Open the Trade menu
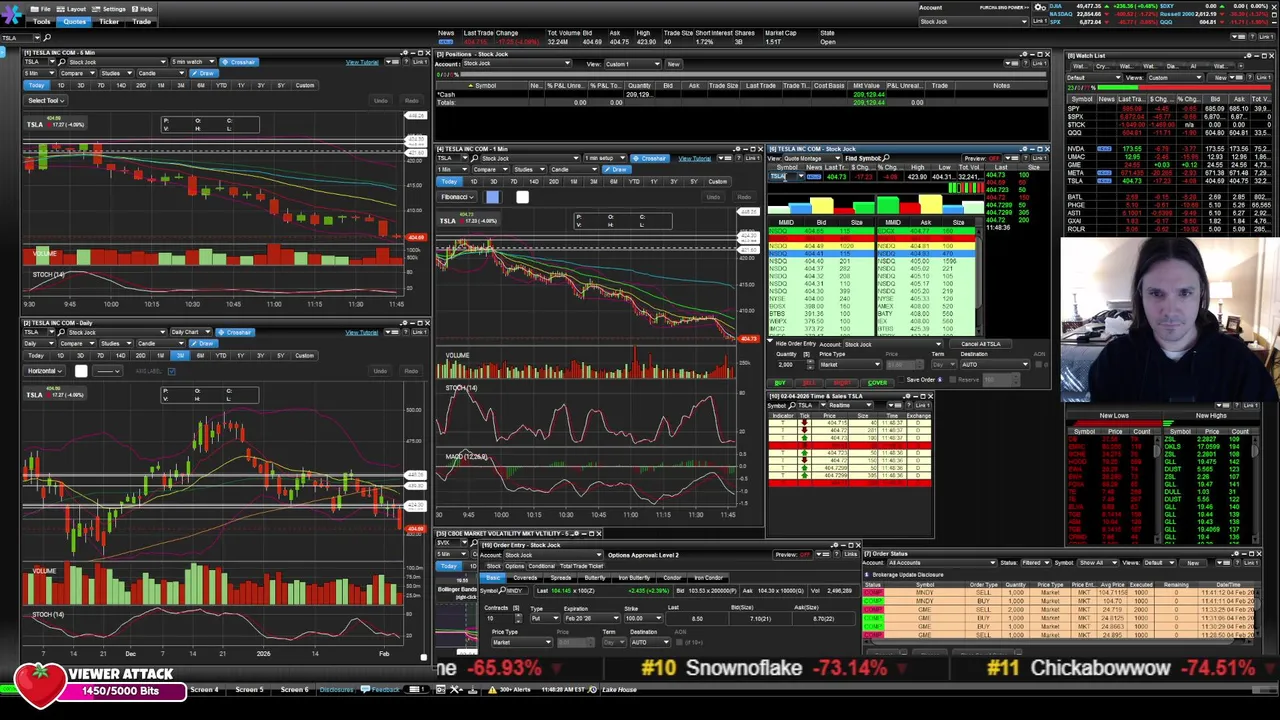The width and height of the screenshot is (1280, 720). pos(141,21)
